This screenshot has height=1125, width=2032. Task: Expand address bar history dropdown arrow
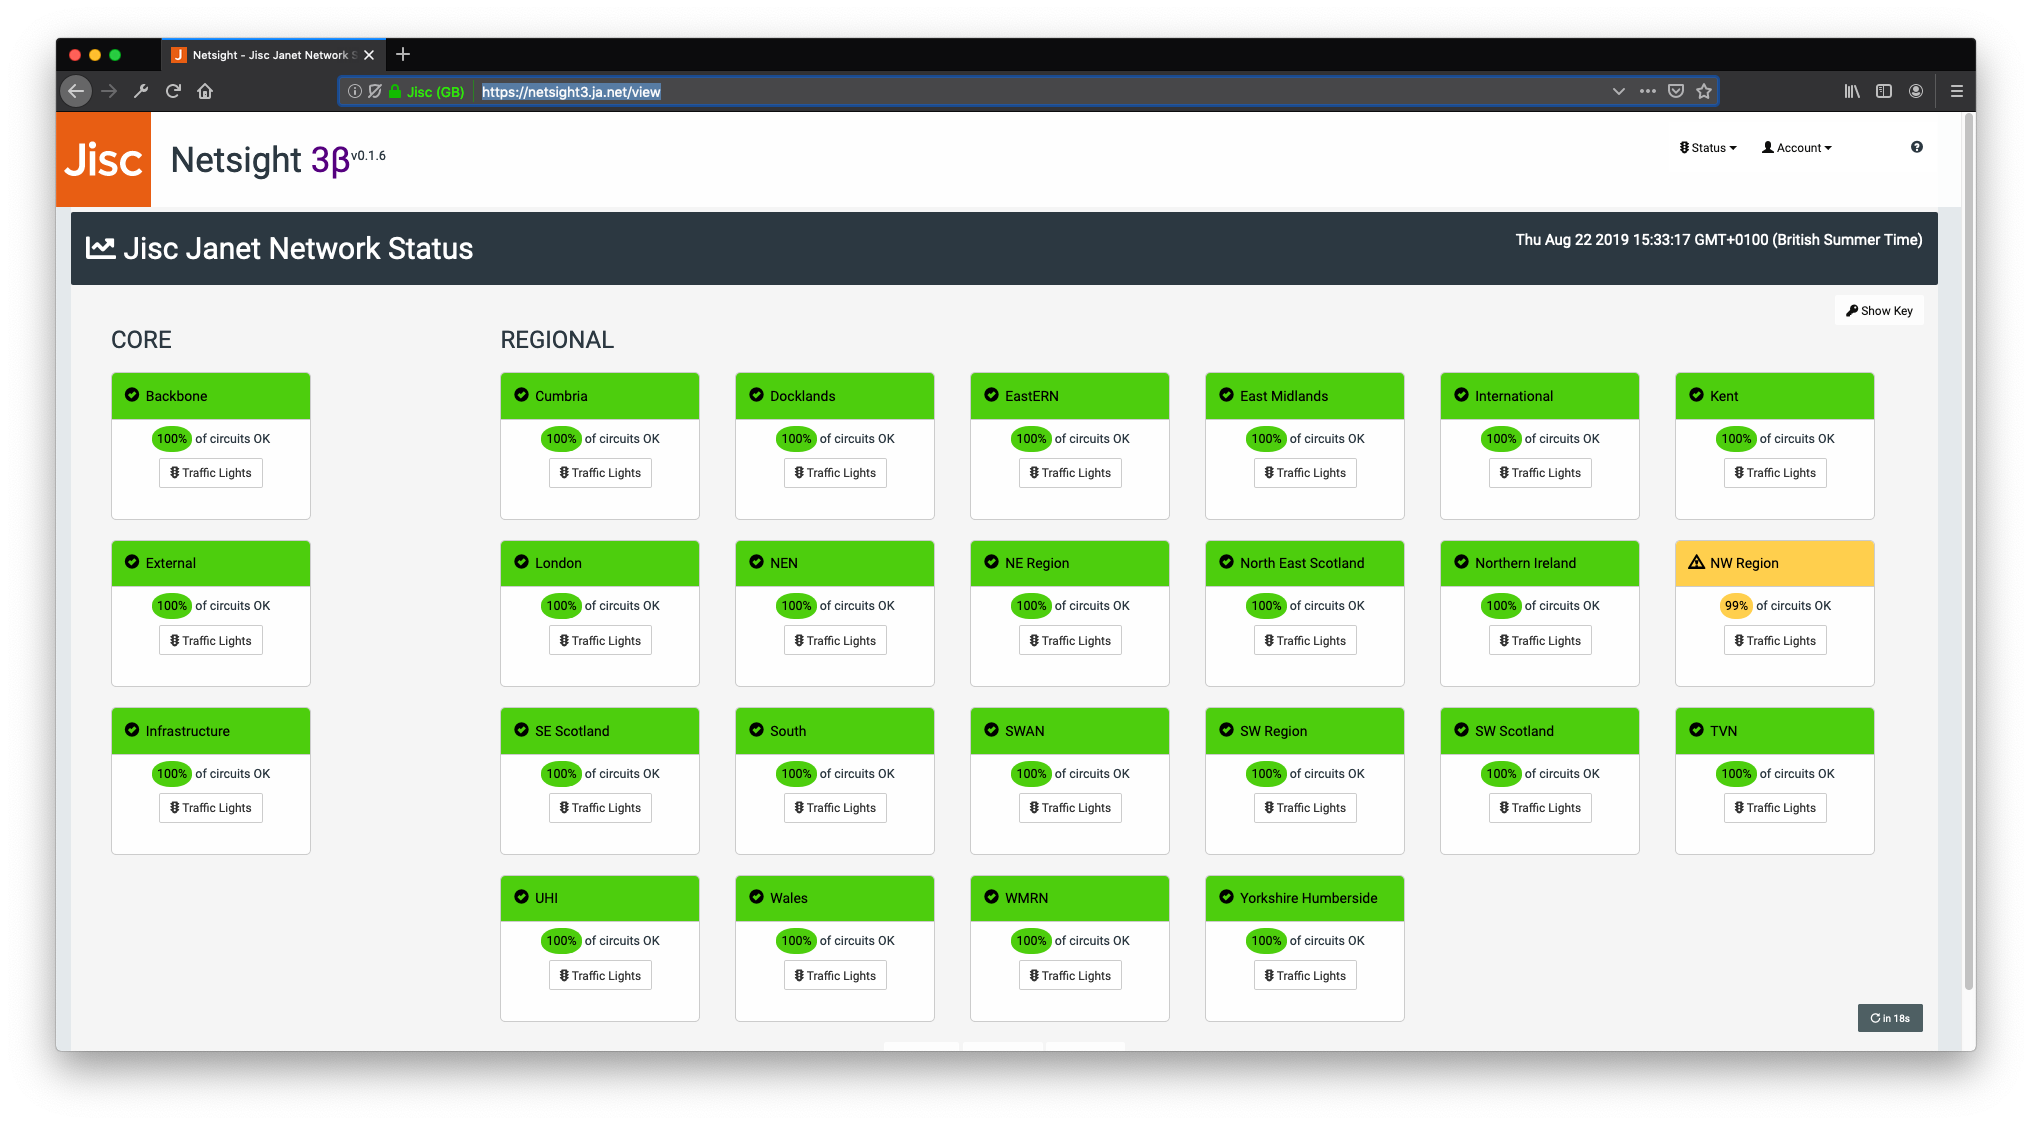(x=1618, y=91)
